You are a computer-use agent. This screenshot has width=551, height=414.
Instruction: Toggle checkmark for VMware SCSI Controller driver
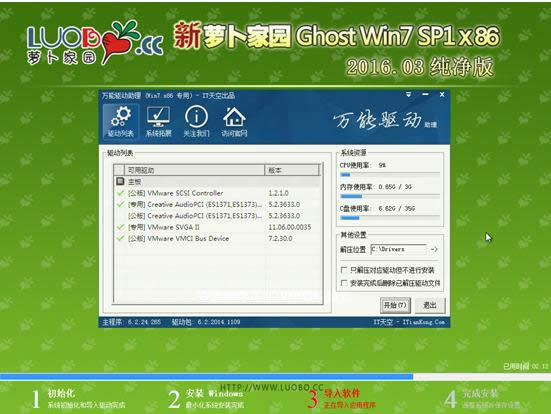tap(120, 193)
